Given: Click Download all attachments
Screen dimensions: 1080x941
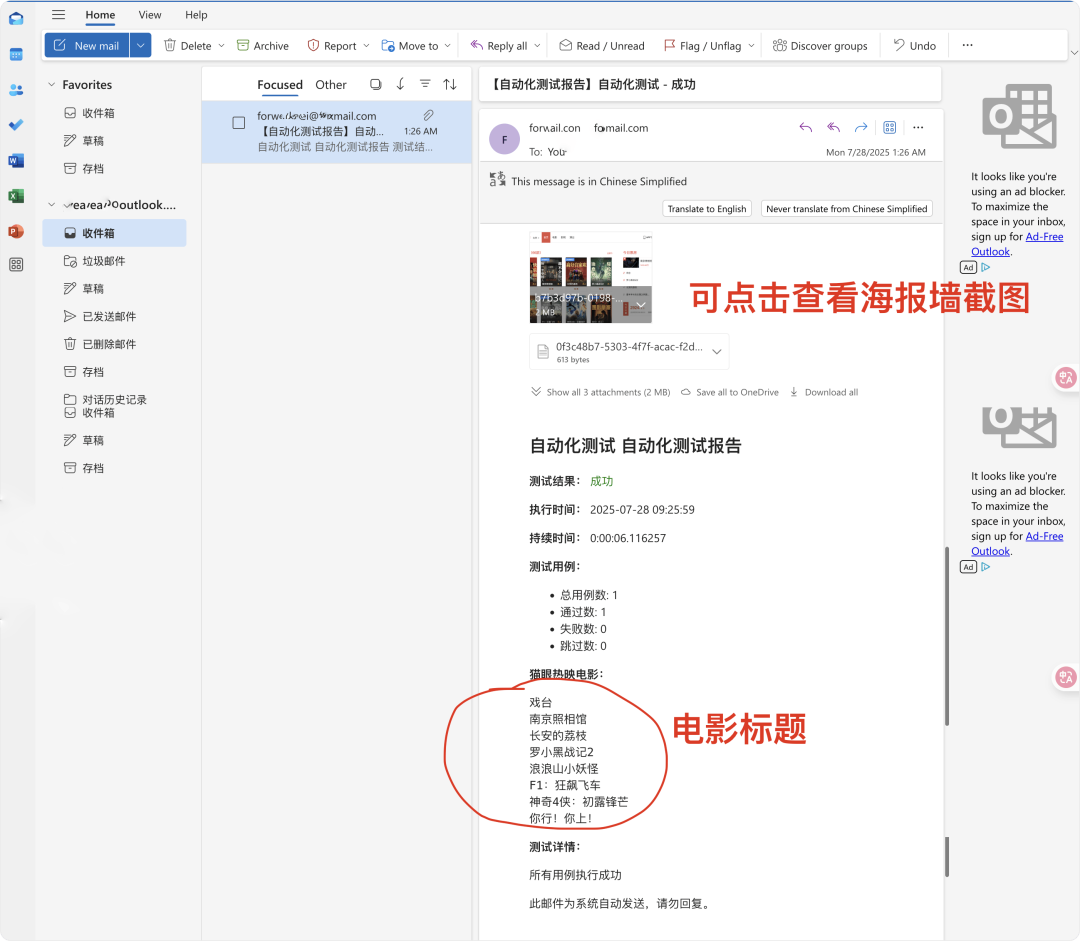Looking at the screenshot, I should (824, 392).
